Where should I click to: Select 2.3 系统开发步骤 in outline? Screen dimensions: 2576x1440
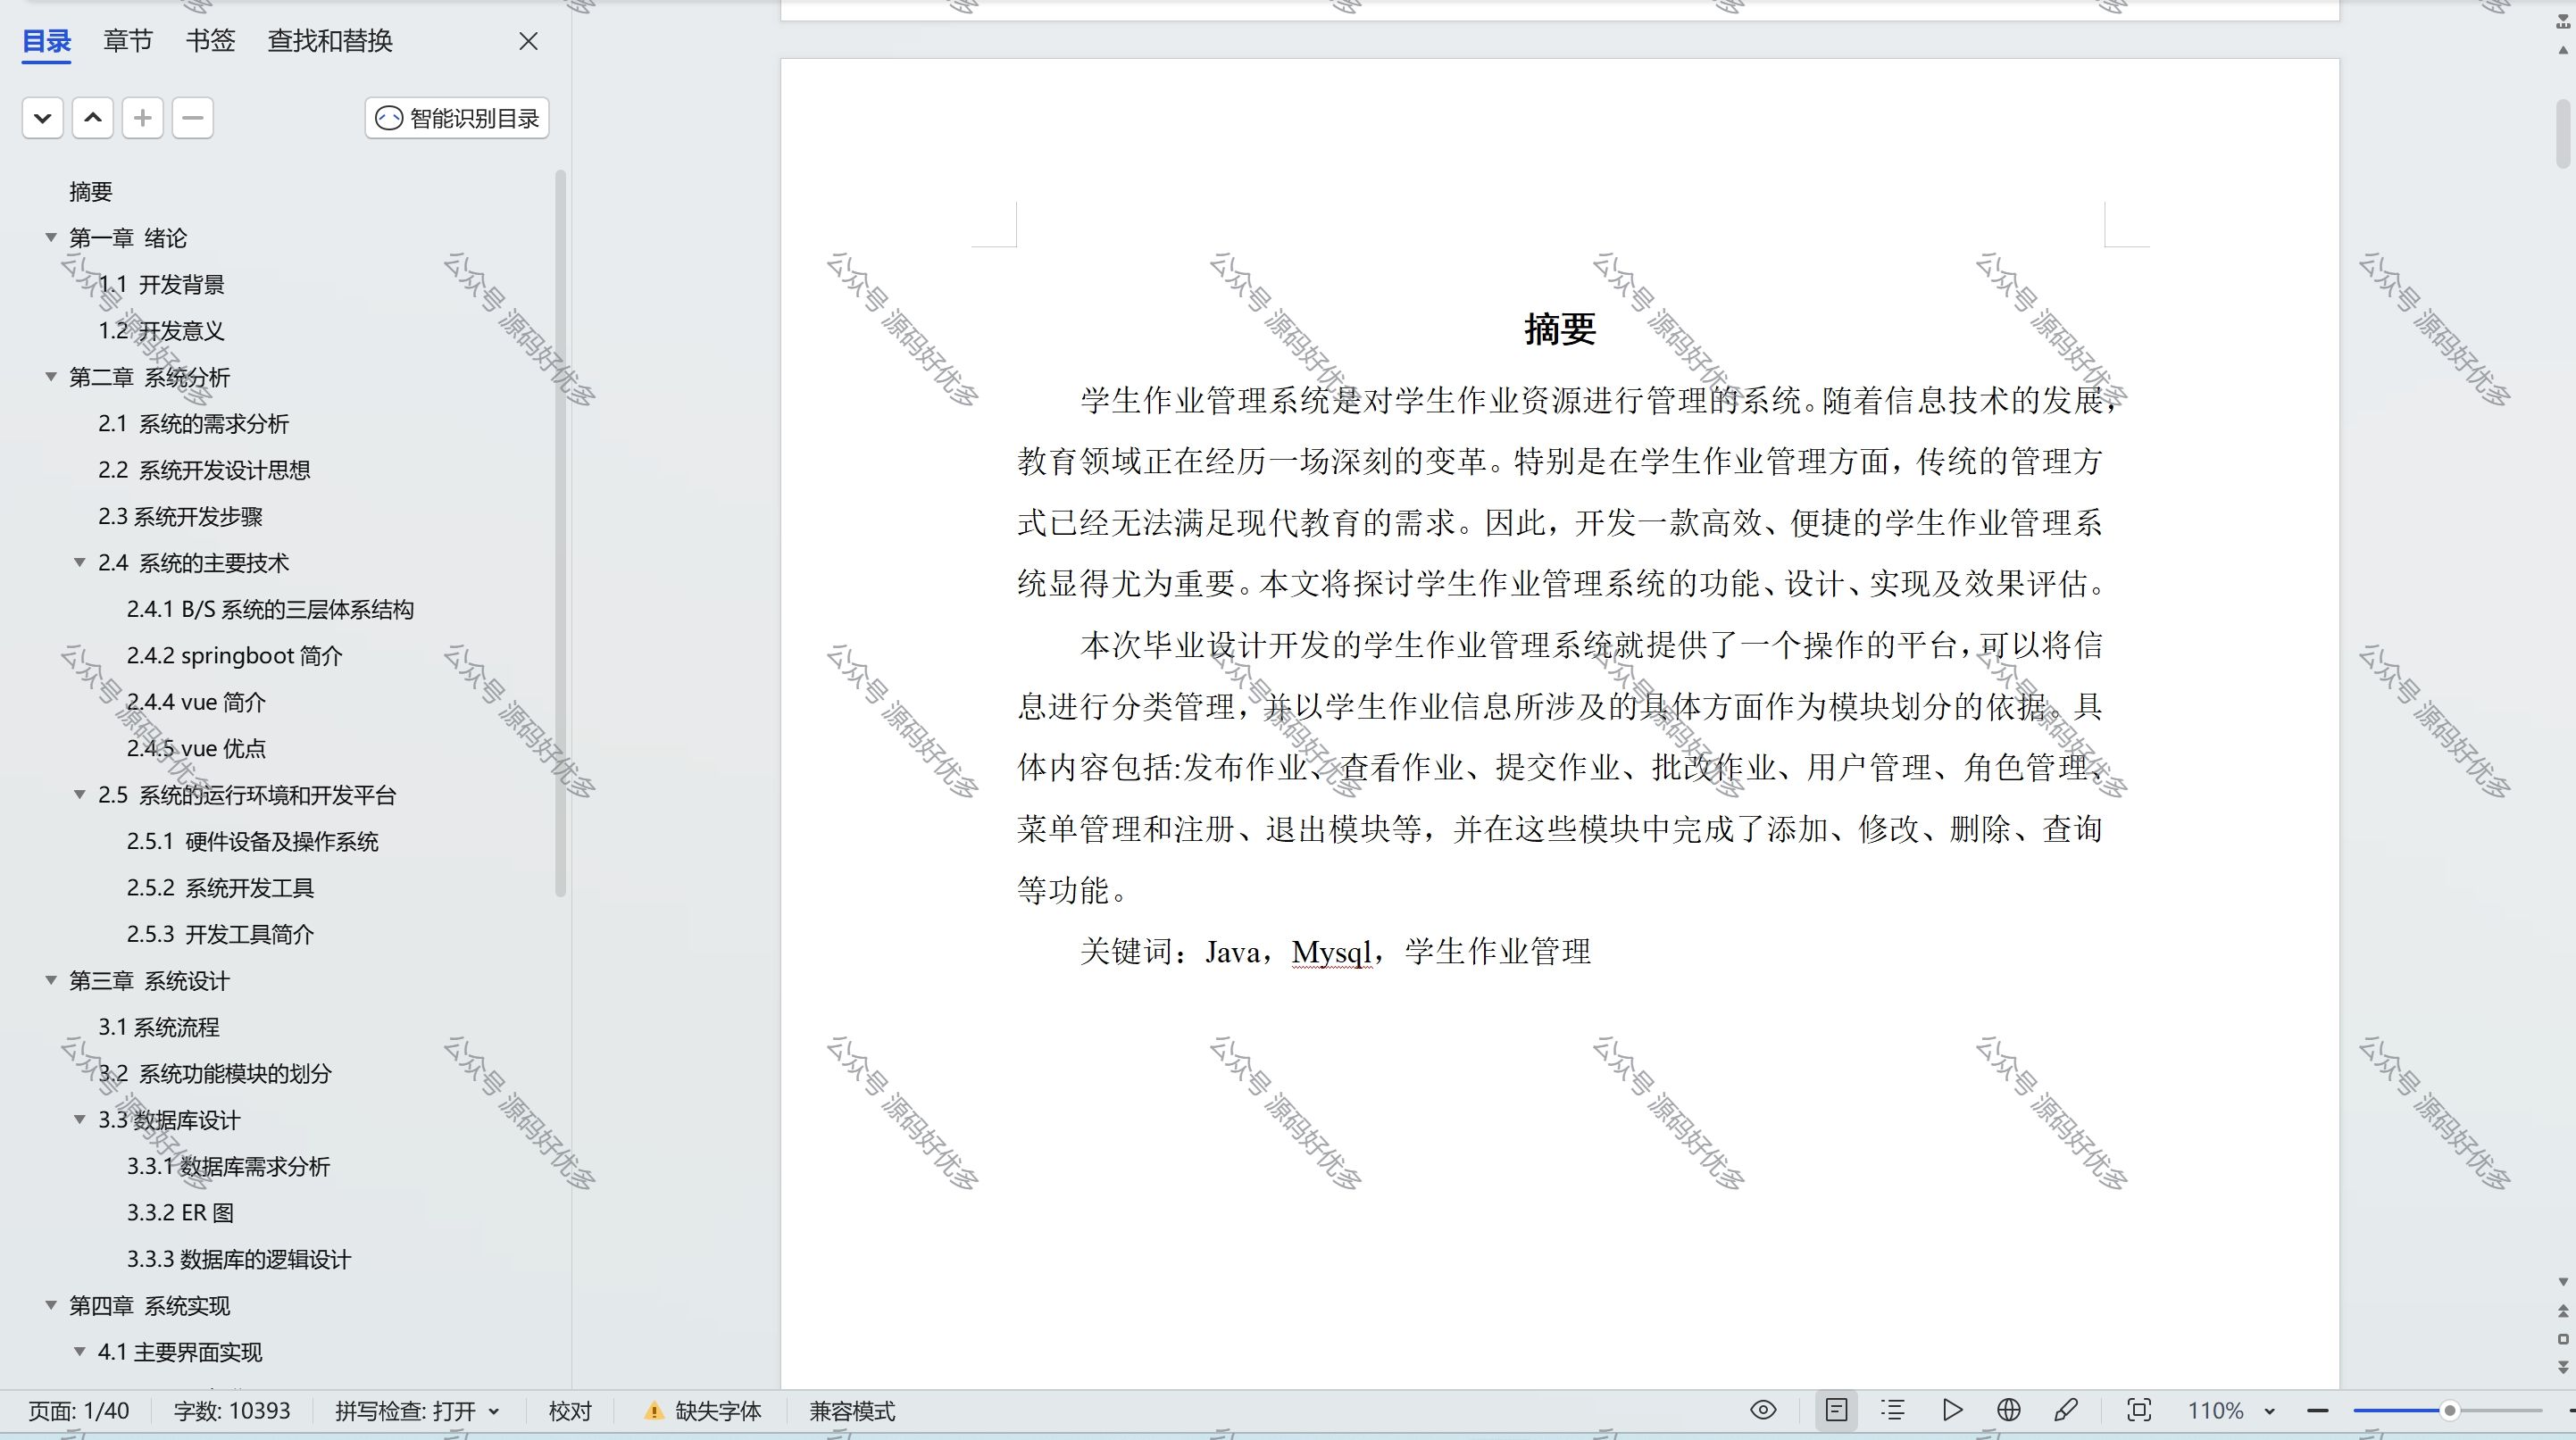(180, 516)
